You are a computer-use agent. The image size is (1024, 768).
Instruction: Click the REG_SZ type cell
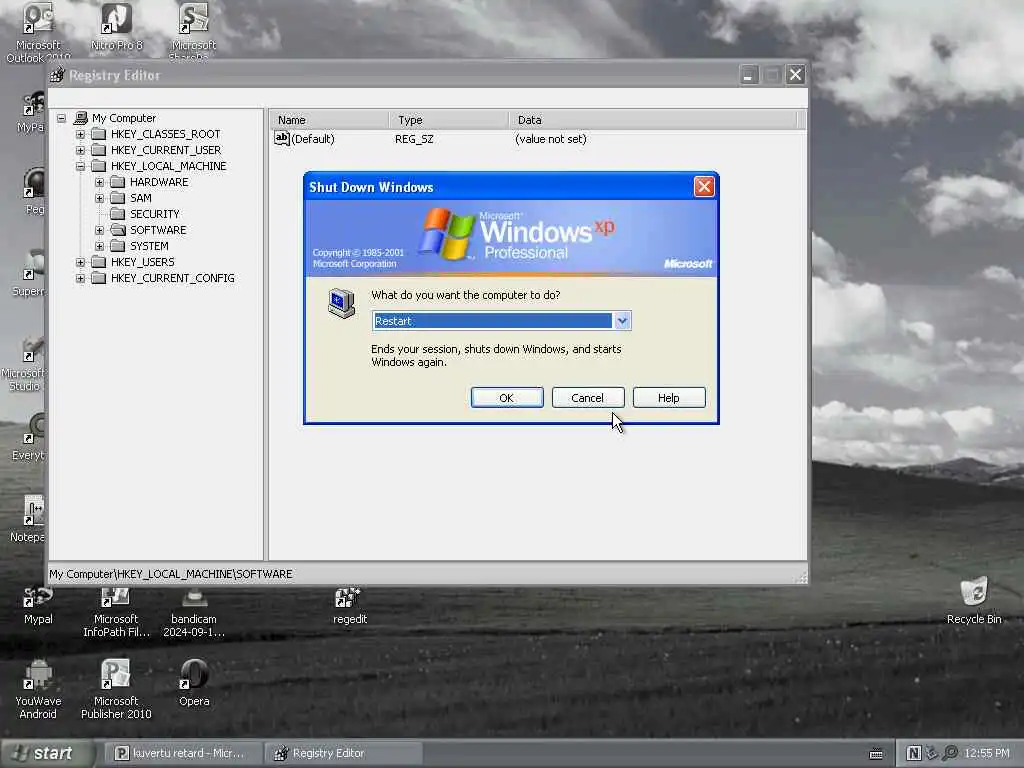[414, 139]
